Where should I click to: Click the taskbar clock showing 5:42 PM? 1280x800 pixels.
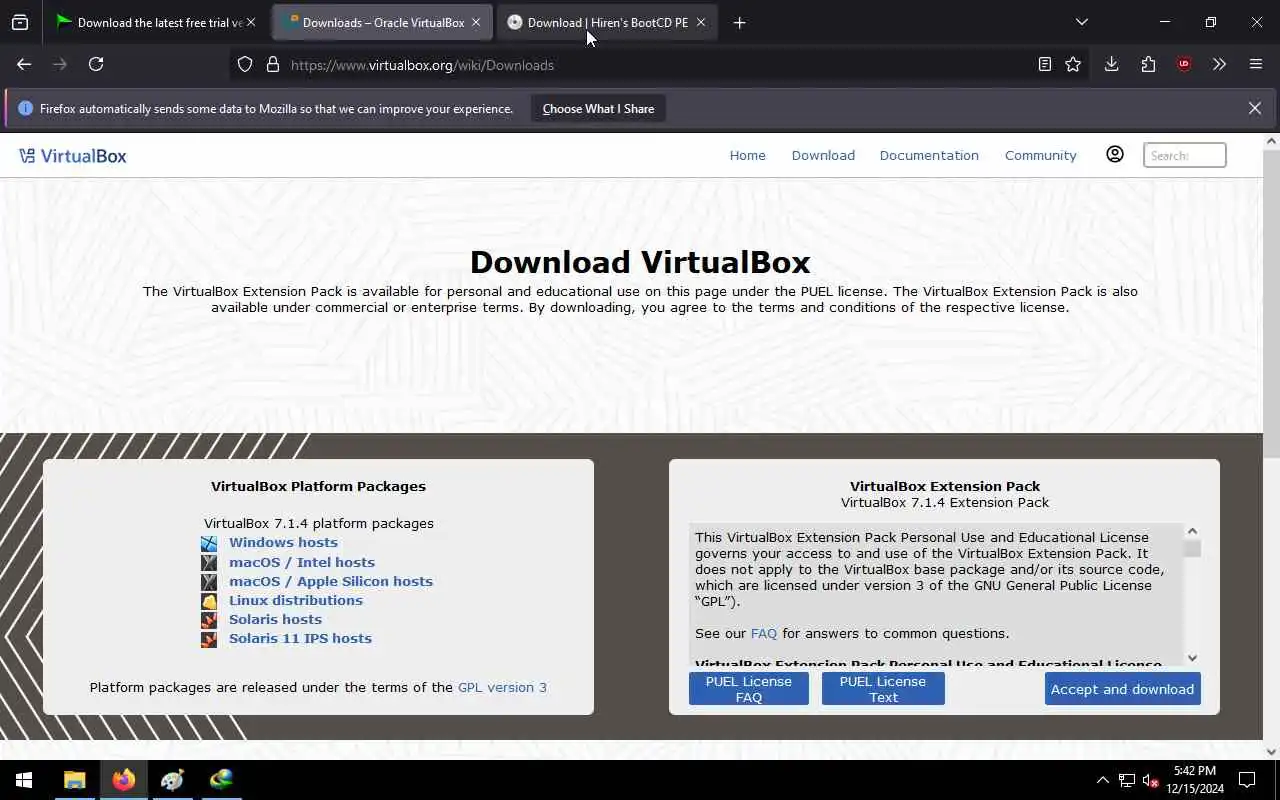point(1195,780)
